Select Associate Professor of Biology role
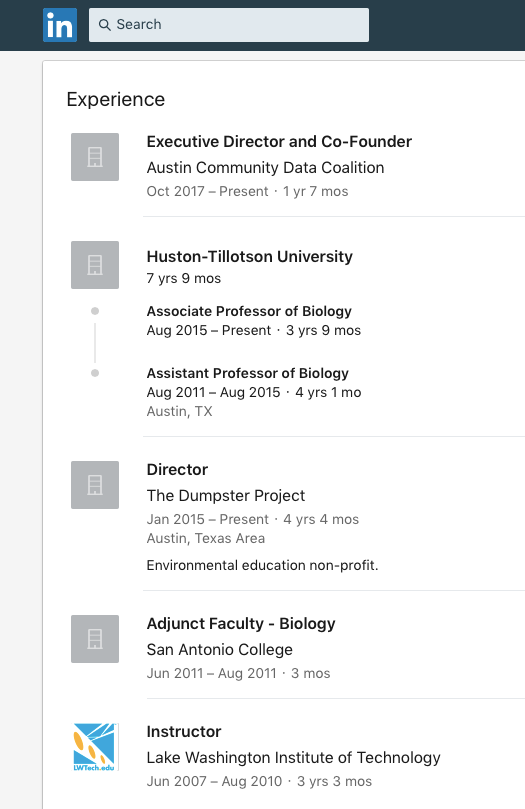525x809 pixels. point(249,311)
